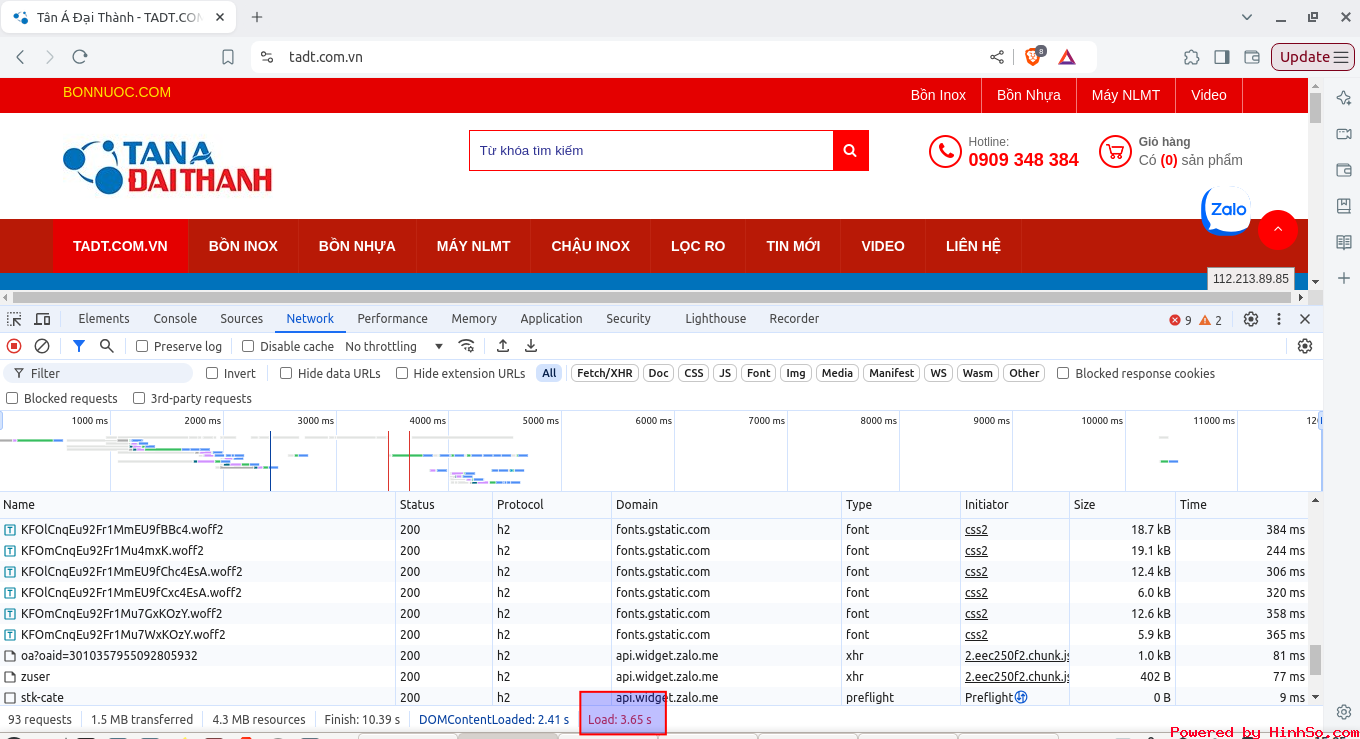Open the shopping cart icon
This screenshot has height=739, width=1360.
pyautogui.click(x=1114, y=151)
